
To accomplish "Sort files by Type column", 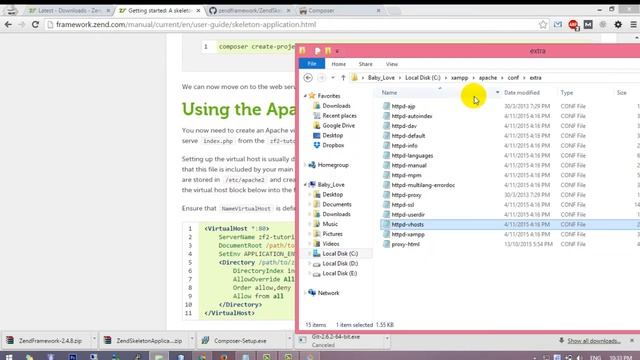I will [x=567, y=93].
